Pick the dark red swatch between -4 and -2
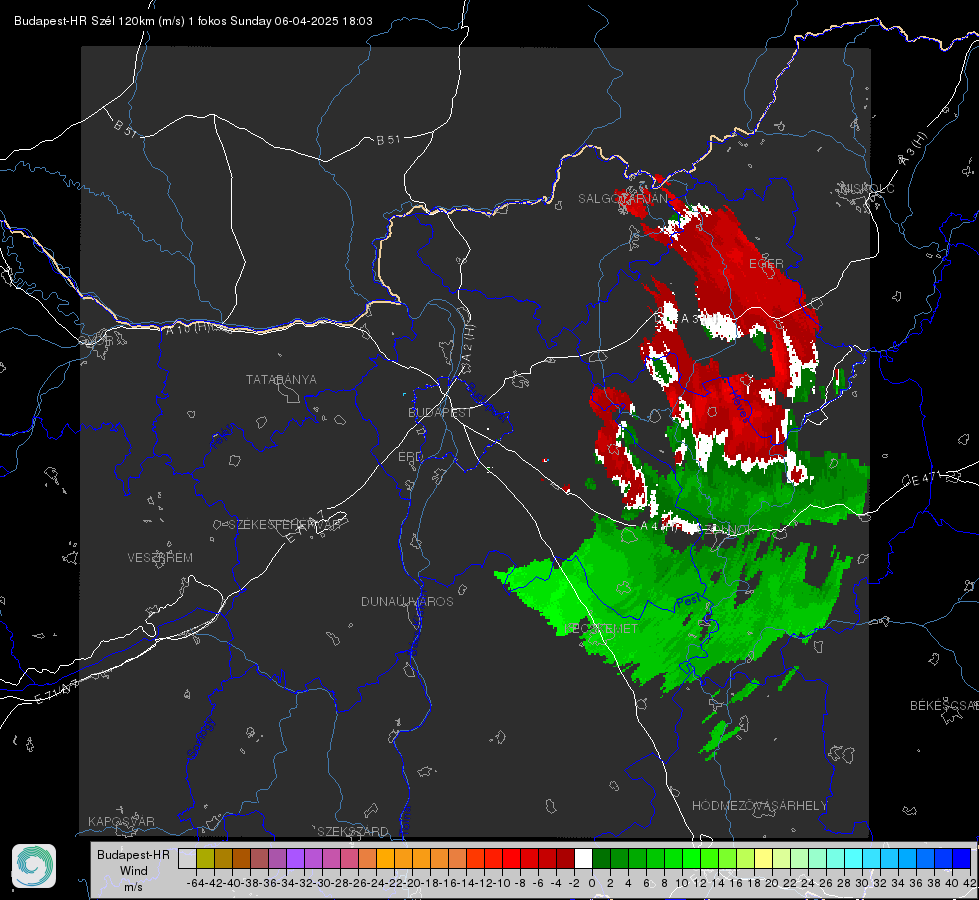 coord(566,858)
